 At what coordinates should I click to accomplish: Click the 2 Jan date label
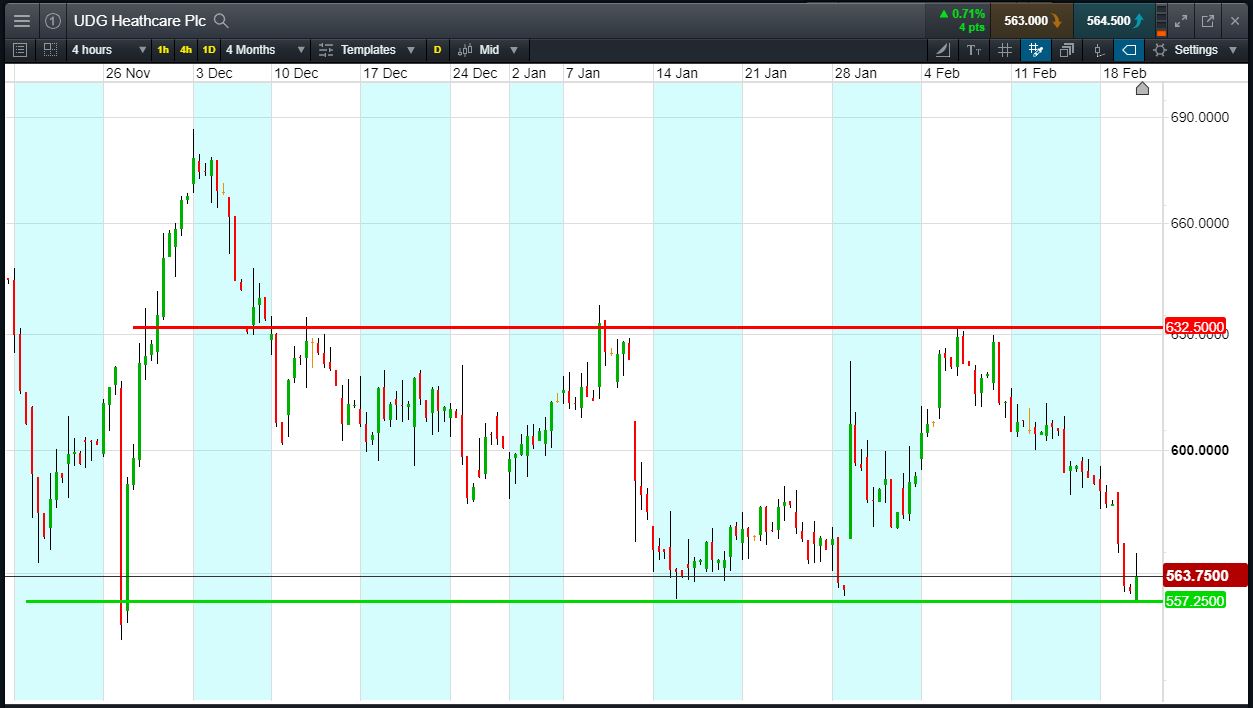529,73
